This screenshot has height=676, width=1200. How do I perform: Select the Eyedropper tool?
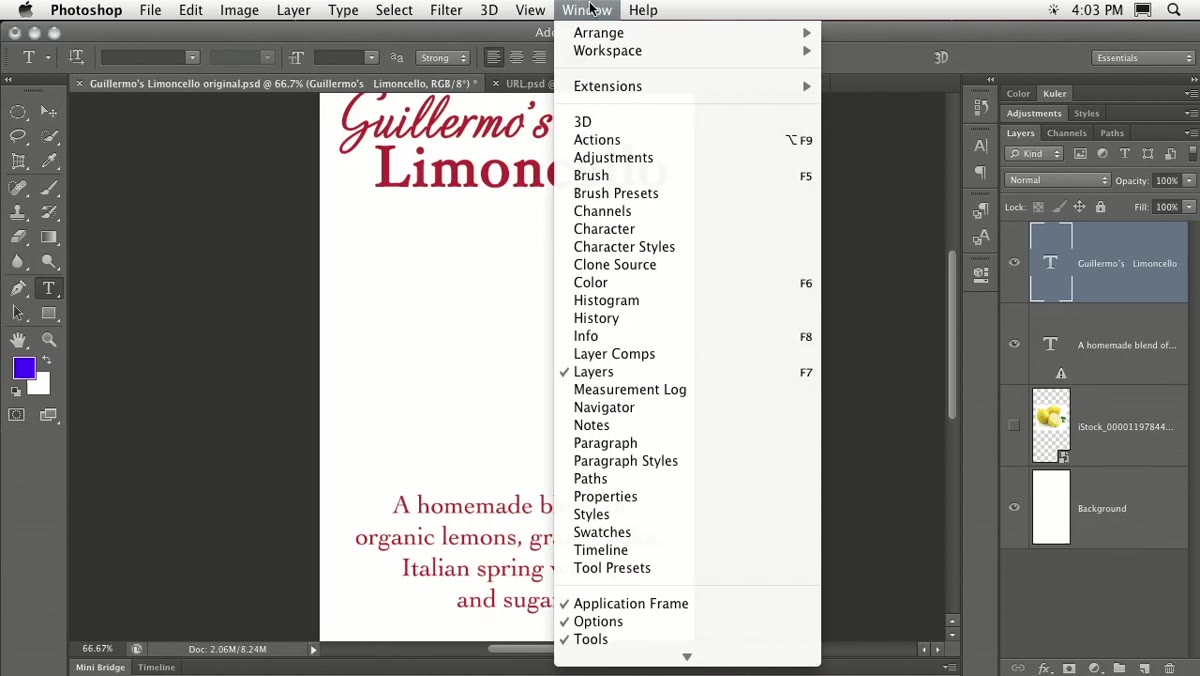49,161
